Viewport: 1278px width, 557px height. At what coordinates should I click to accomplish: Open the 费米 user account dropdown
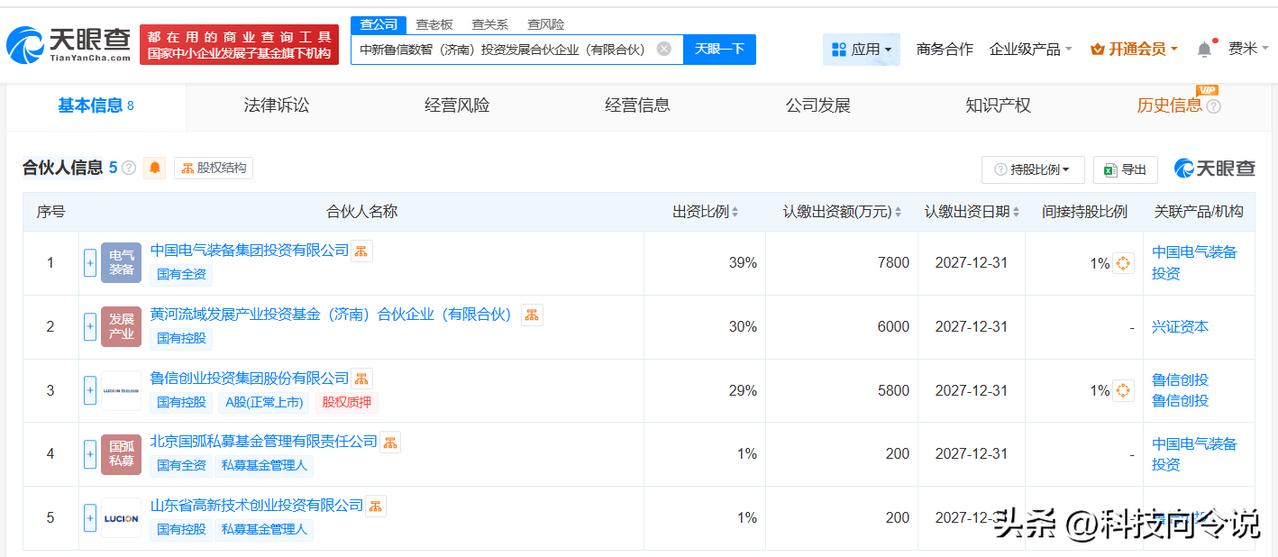(1248, 49)
